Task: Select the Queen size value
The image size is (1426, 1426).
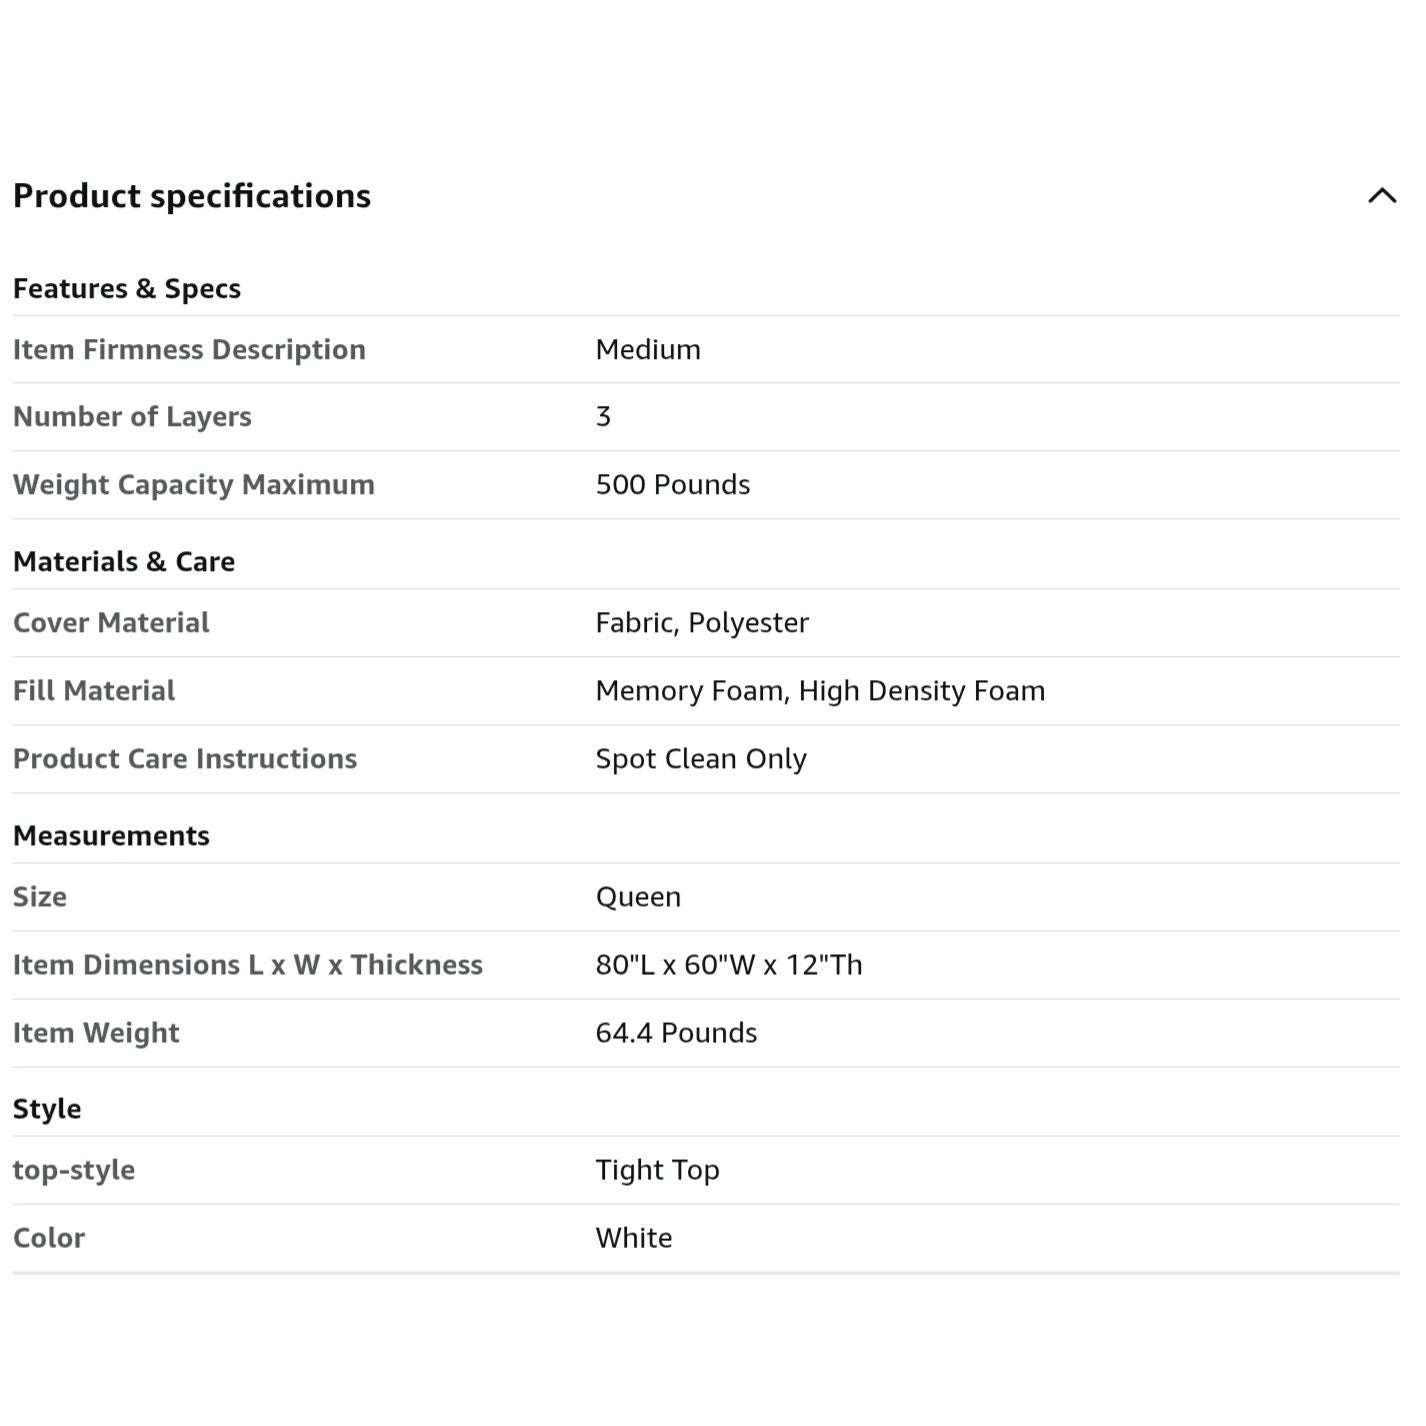Action: [638, 897]
